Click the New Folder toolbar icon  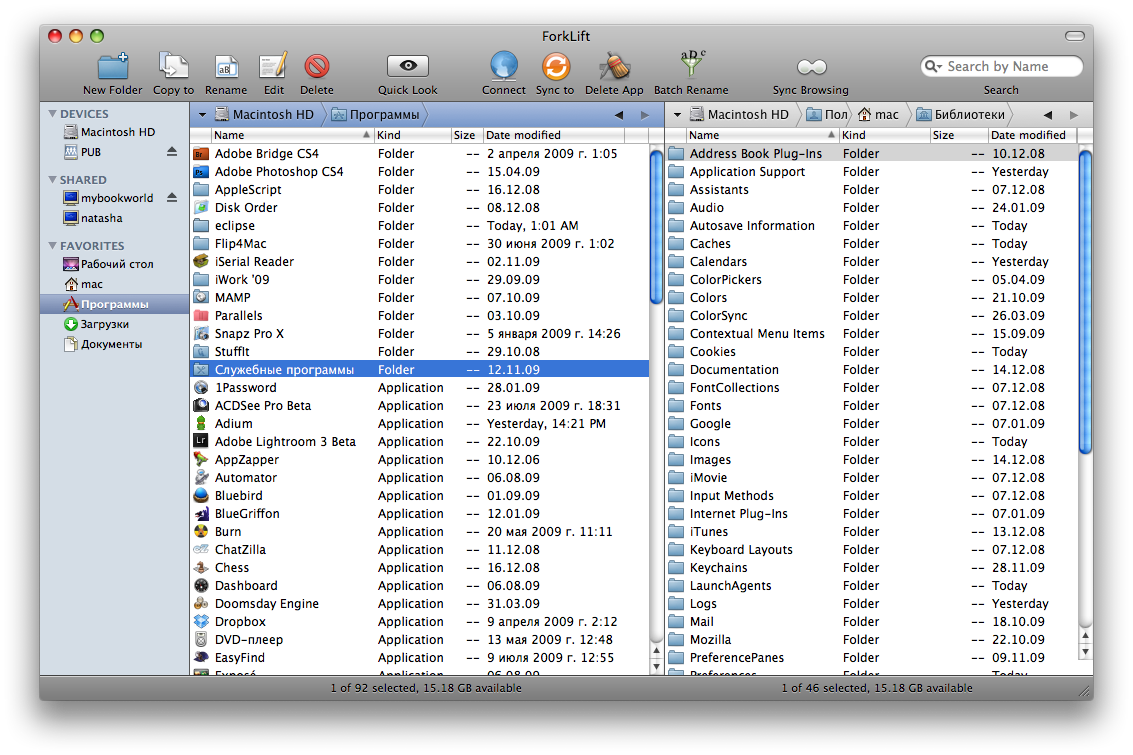click(x=113, y=66)
